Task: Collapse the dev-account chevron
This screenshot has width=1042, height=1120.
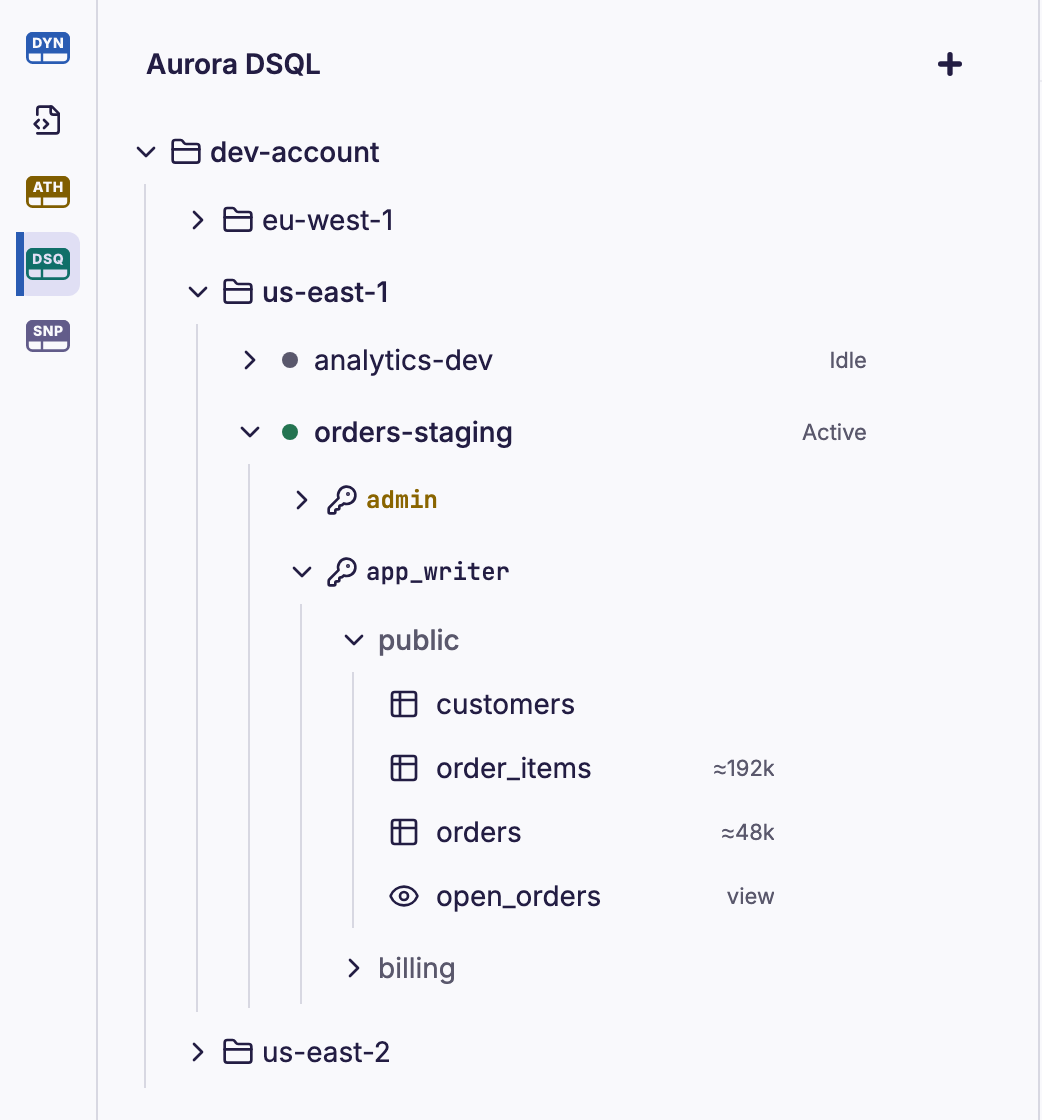Action: [x=146, y=152]
